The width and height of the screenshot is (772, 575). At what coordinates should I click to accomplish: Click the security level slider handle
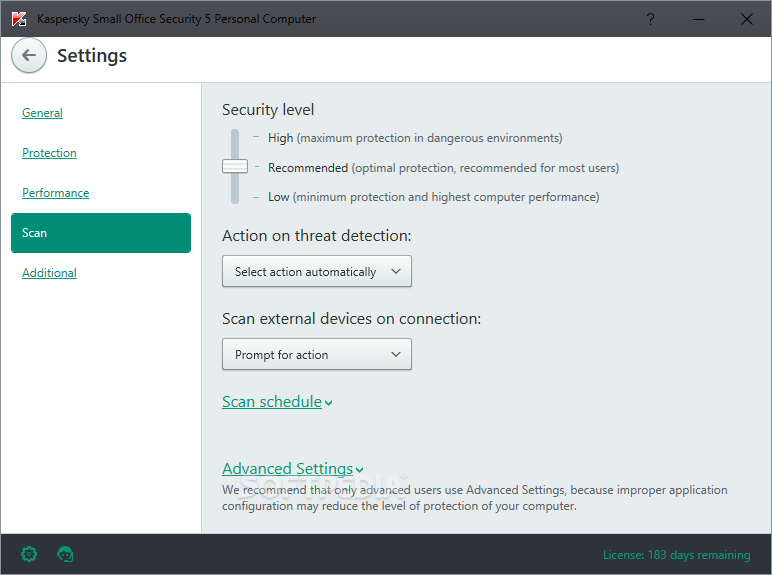tap(235, 166)
